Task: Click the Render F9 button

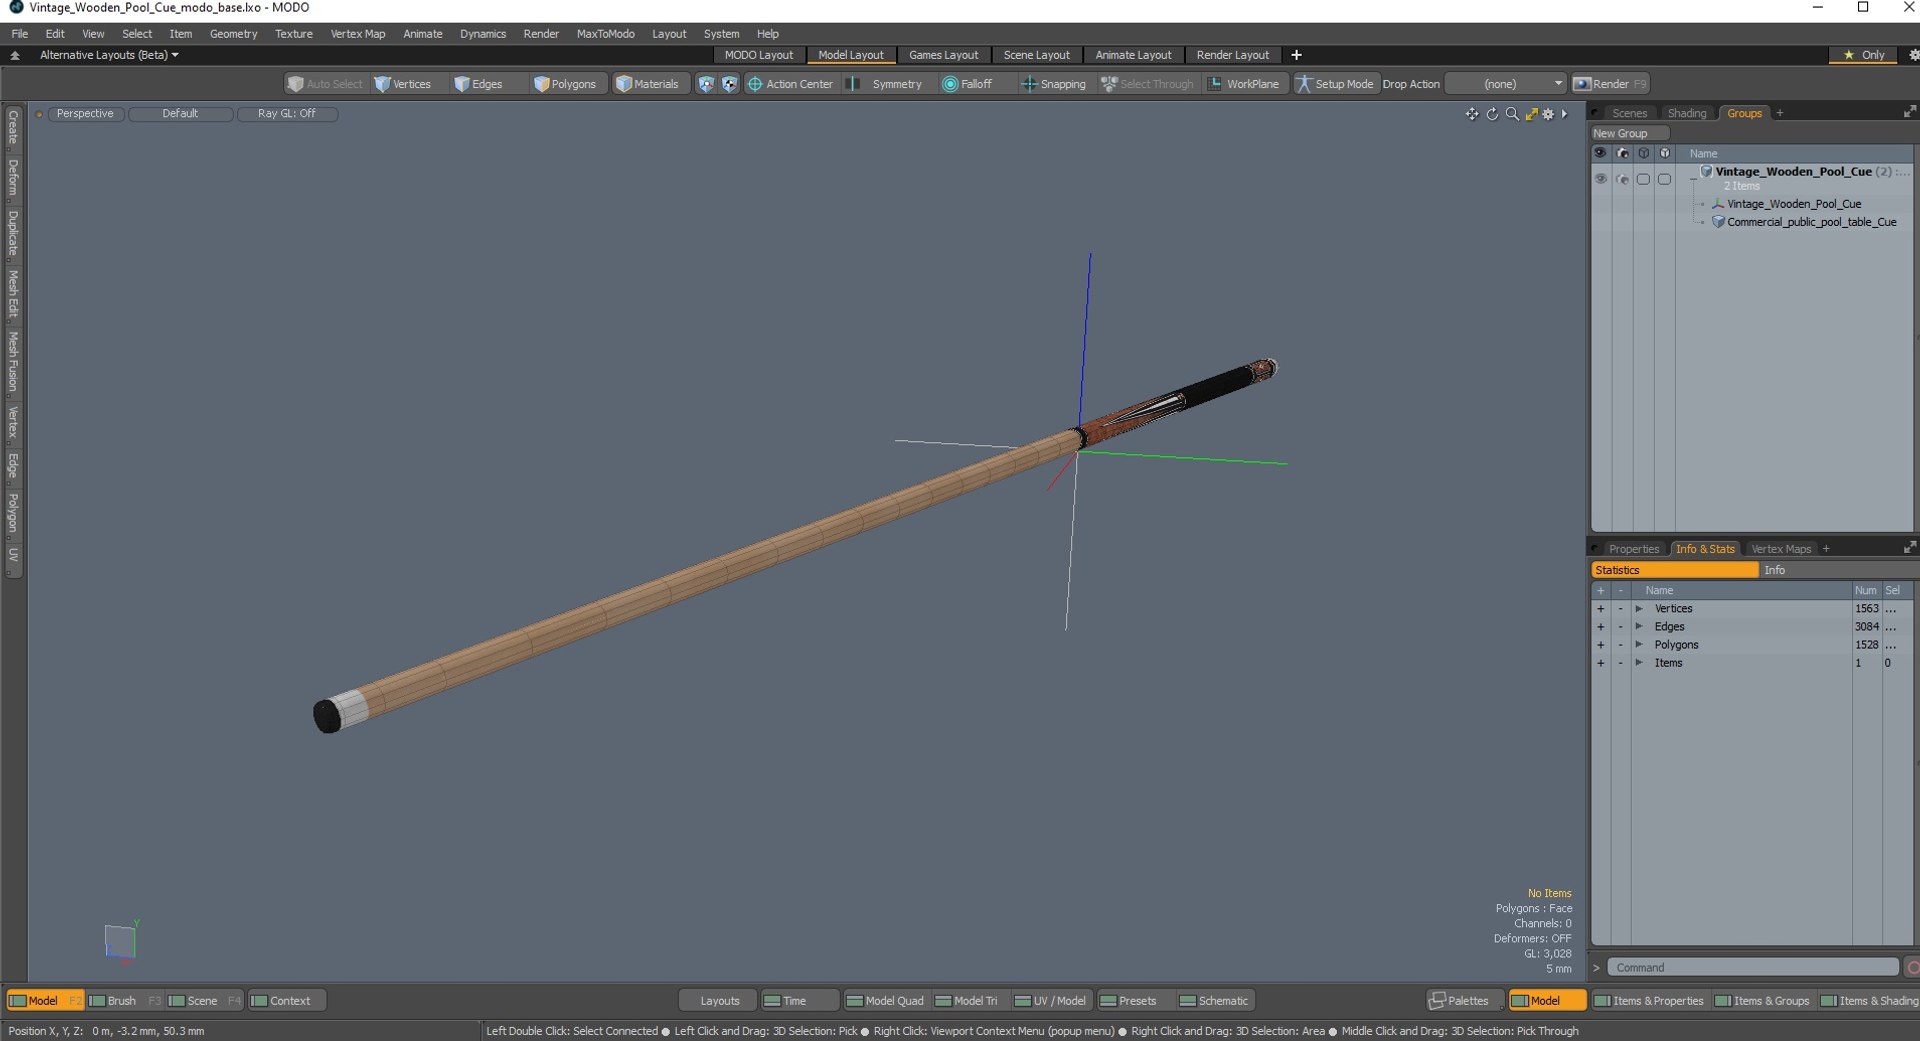Action: click(1610, 84)
